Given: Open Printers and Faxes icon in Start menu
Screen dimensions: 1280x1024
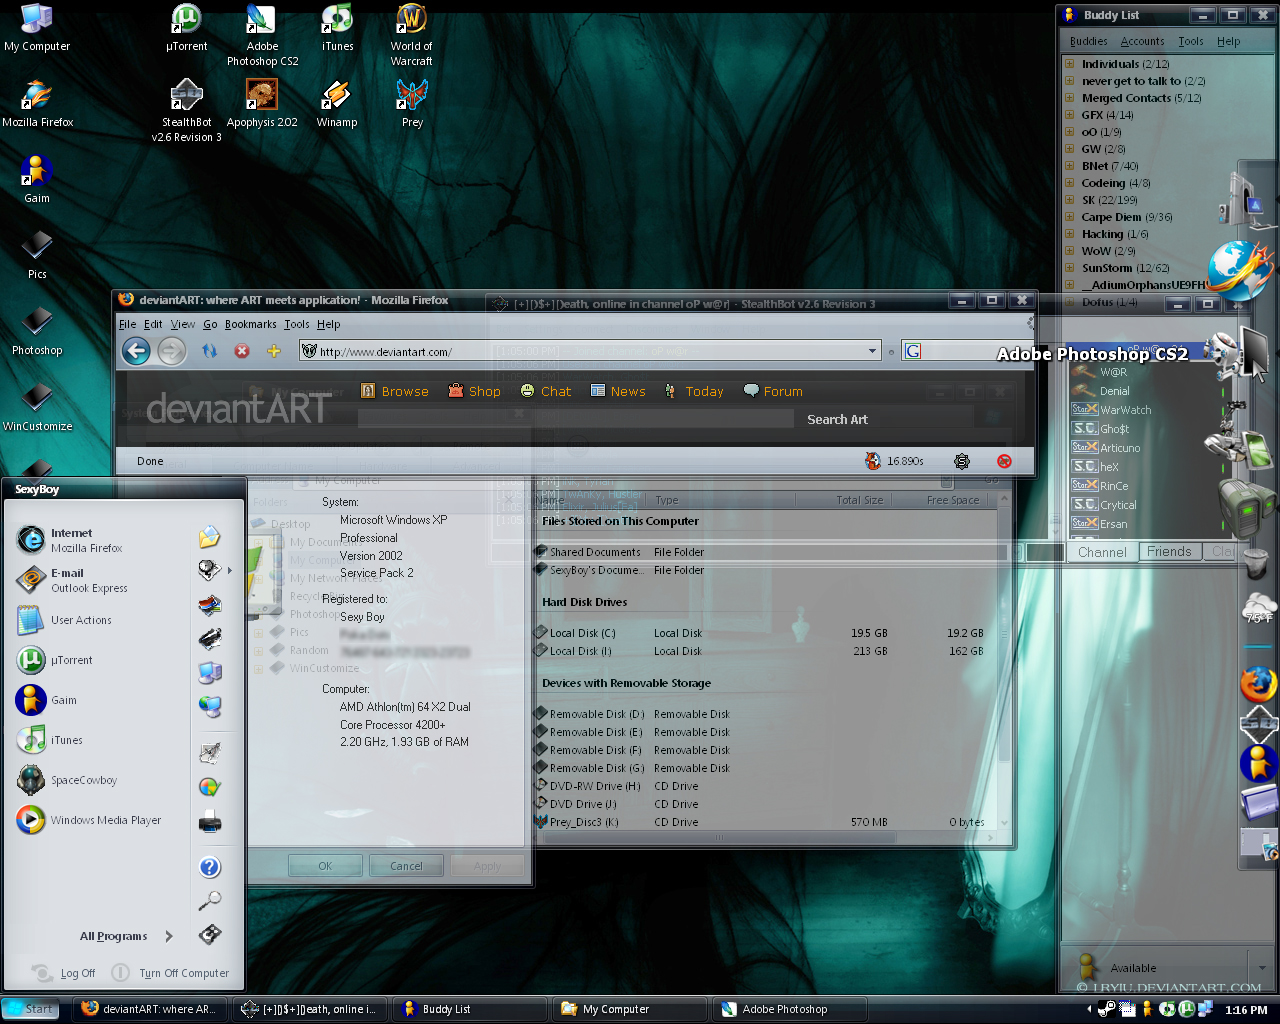Looking at the screenshot, I should (209, 822).
